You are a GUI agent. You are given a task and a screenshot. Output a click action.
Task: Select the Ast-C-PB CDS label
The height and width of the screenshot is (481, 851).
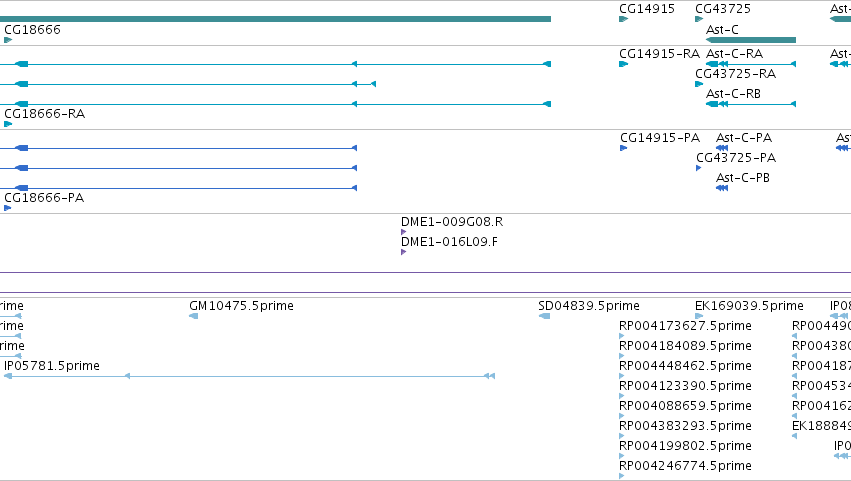click(742, 178)
